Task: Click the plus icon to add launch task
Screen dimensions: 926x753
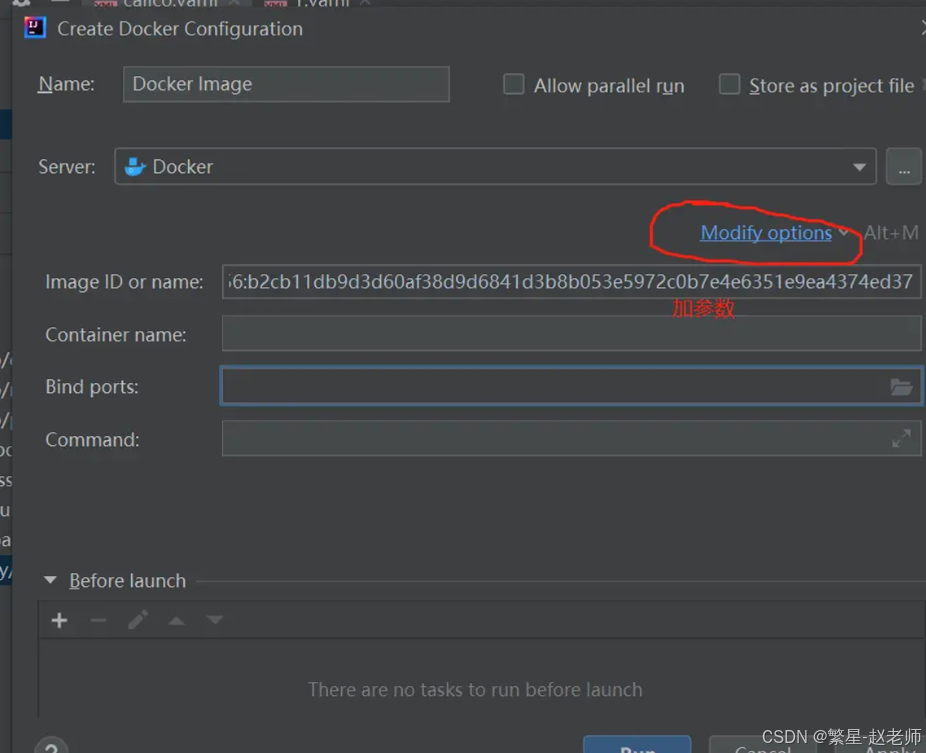Action: (x=60, y=621)
